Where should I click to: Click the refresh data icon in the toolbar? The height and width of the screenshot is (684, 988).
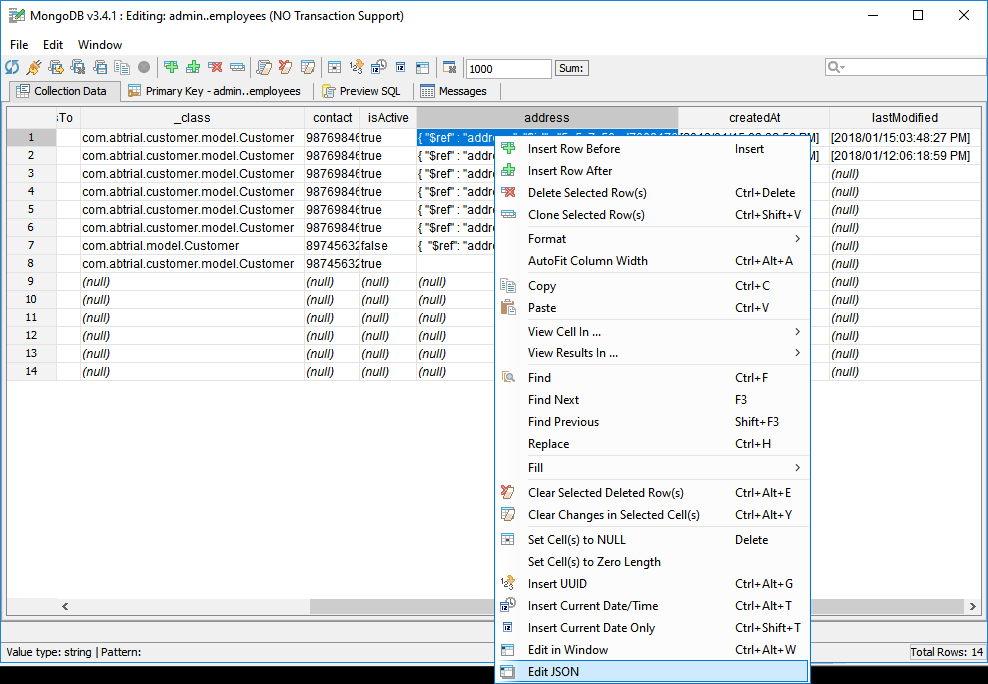pos(12,67)
